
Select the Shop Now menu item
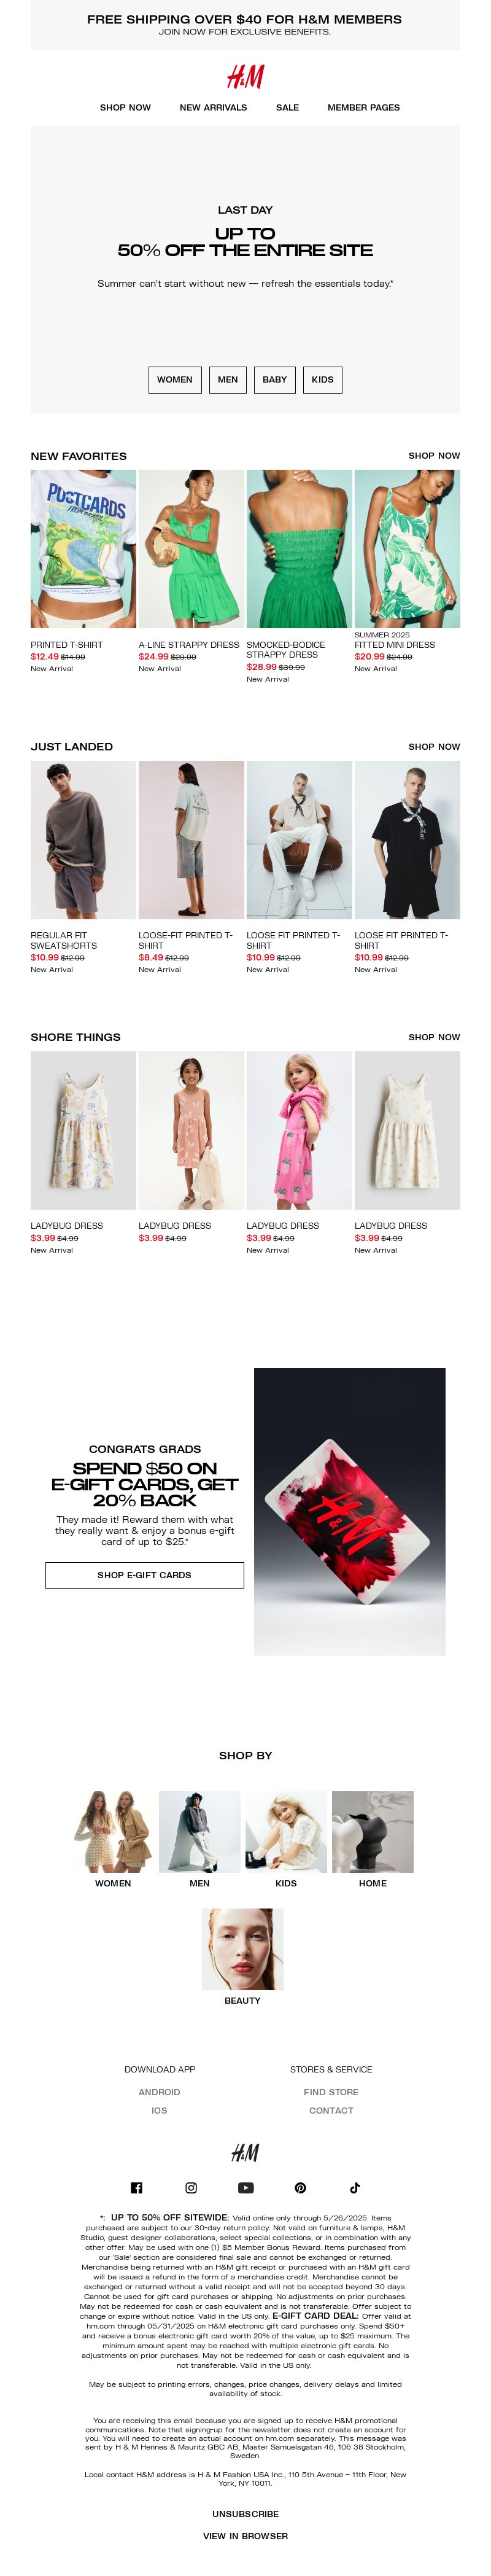tap(125, 107)
